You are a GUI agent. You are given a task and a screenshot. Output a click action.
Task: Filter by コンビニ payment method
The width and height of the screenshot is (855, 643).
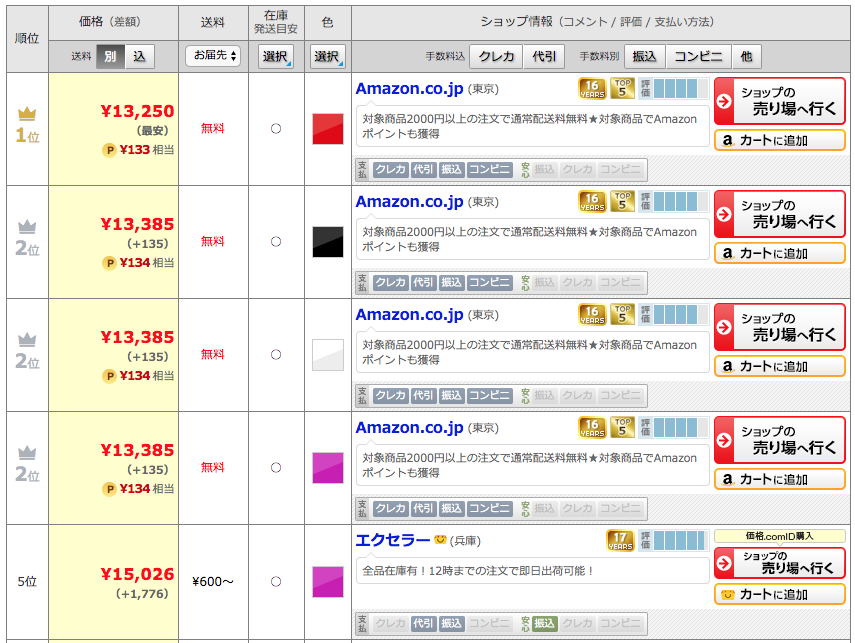click(699, 56)
